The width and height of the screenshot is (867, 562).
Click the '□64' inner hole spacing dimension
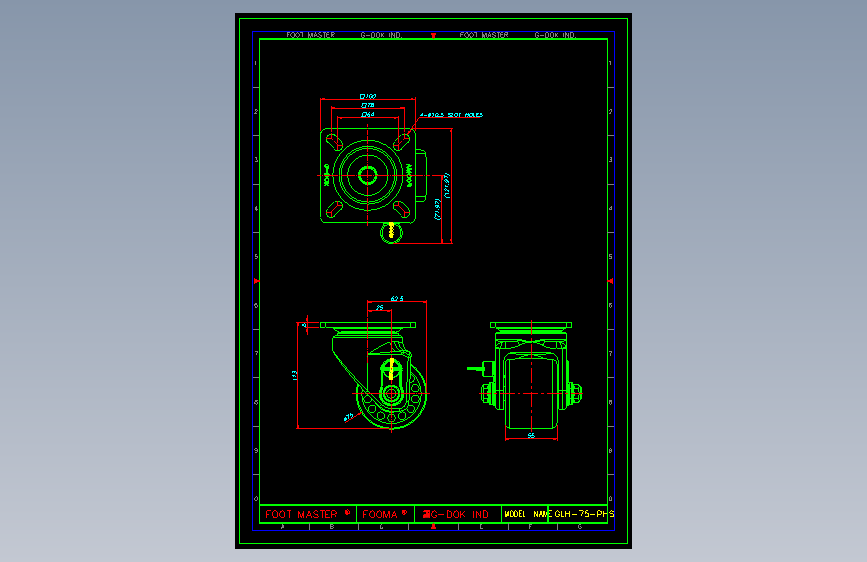[368, 115]
